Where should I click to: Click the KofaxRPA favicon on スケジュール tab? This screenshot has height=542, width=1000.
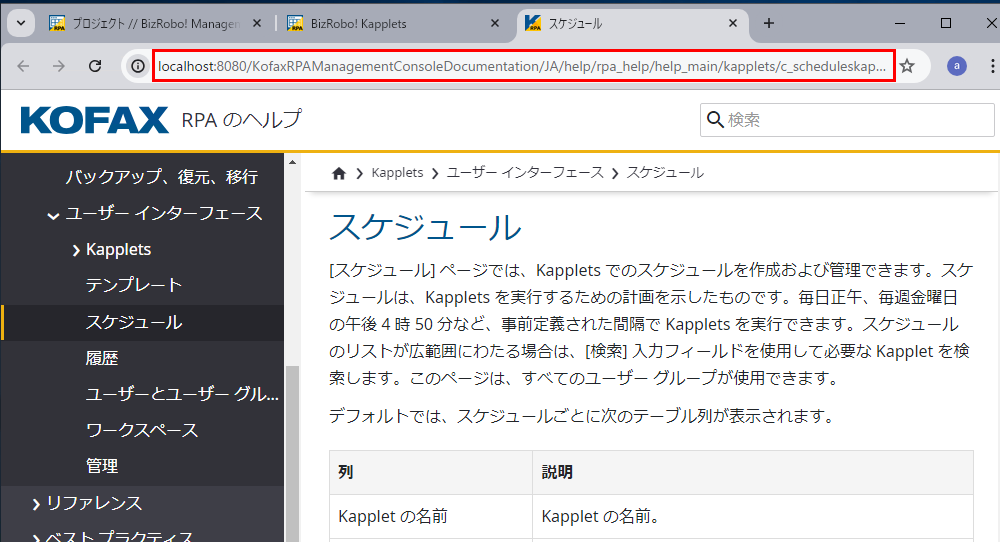click(x=533, y=24)
